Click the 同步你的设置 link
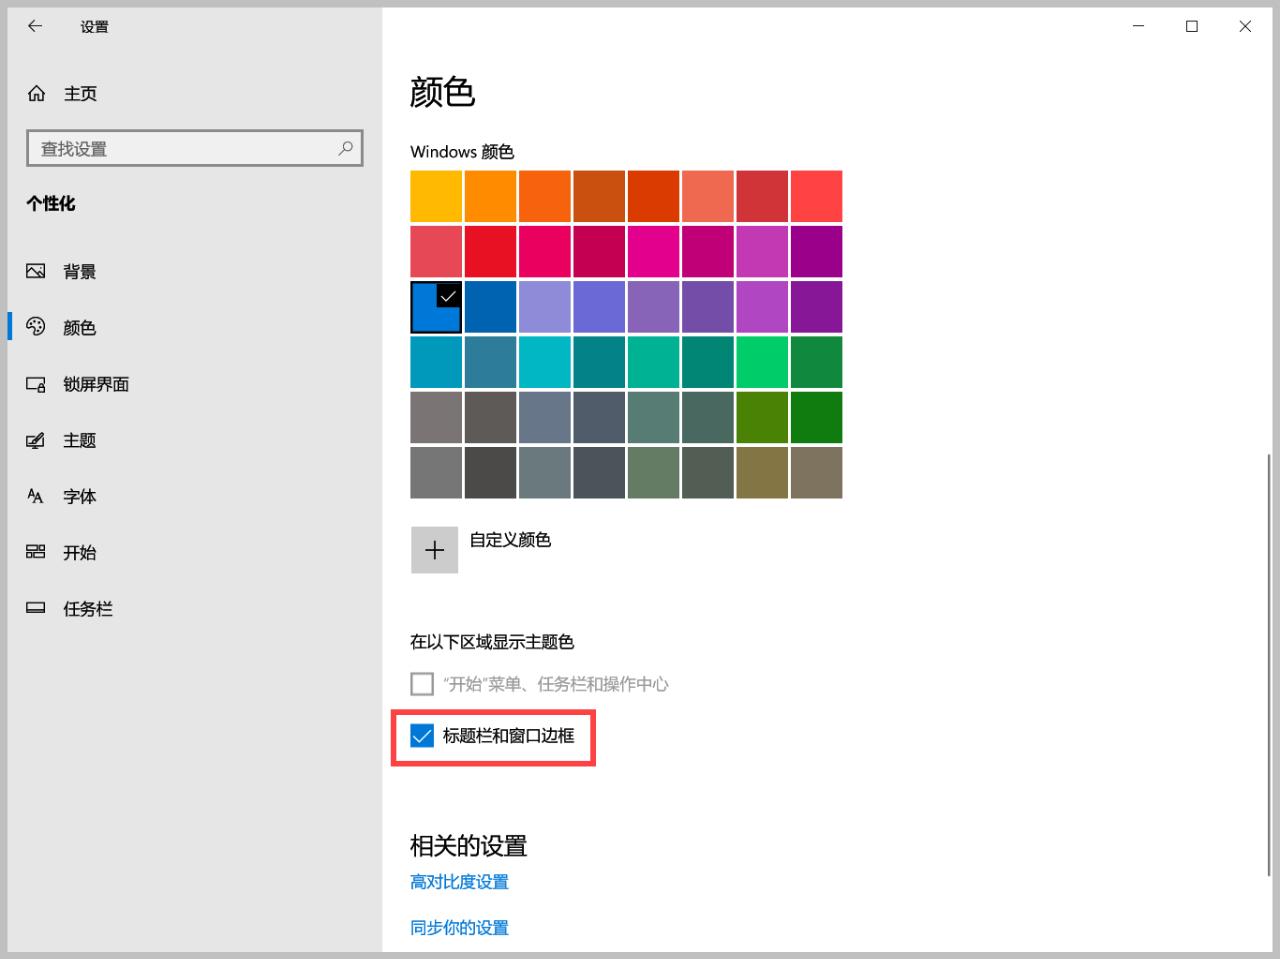The height and width of the screenshot is (959, 1280). 458,928
